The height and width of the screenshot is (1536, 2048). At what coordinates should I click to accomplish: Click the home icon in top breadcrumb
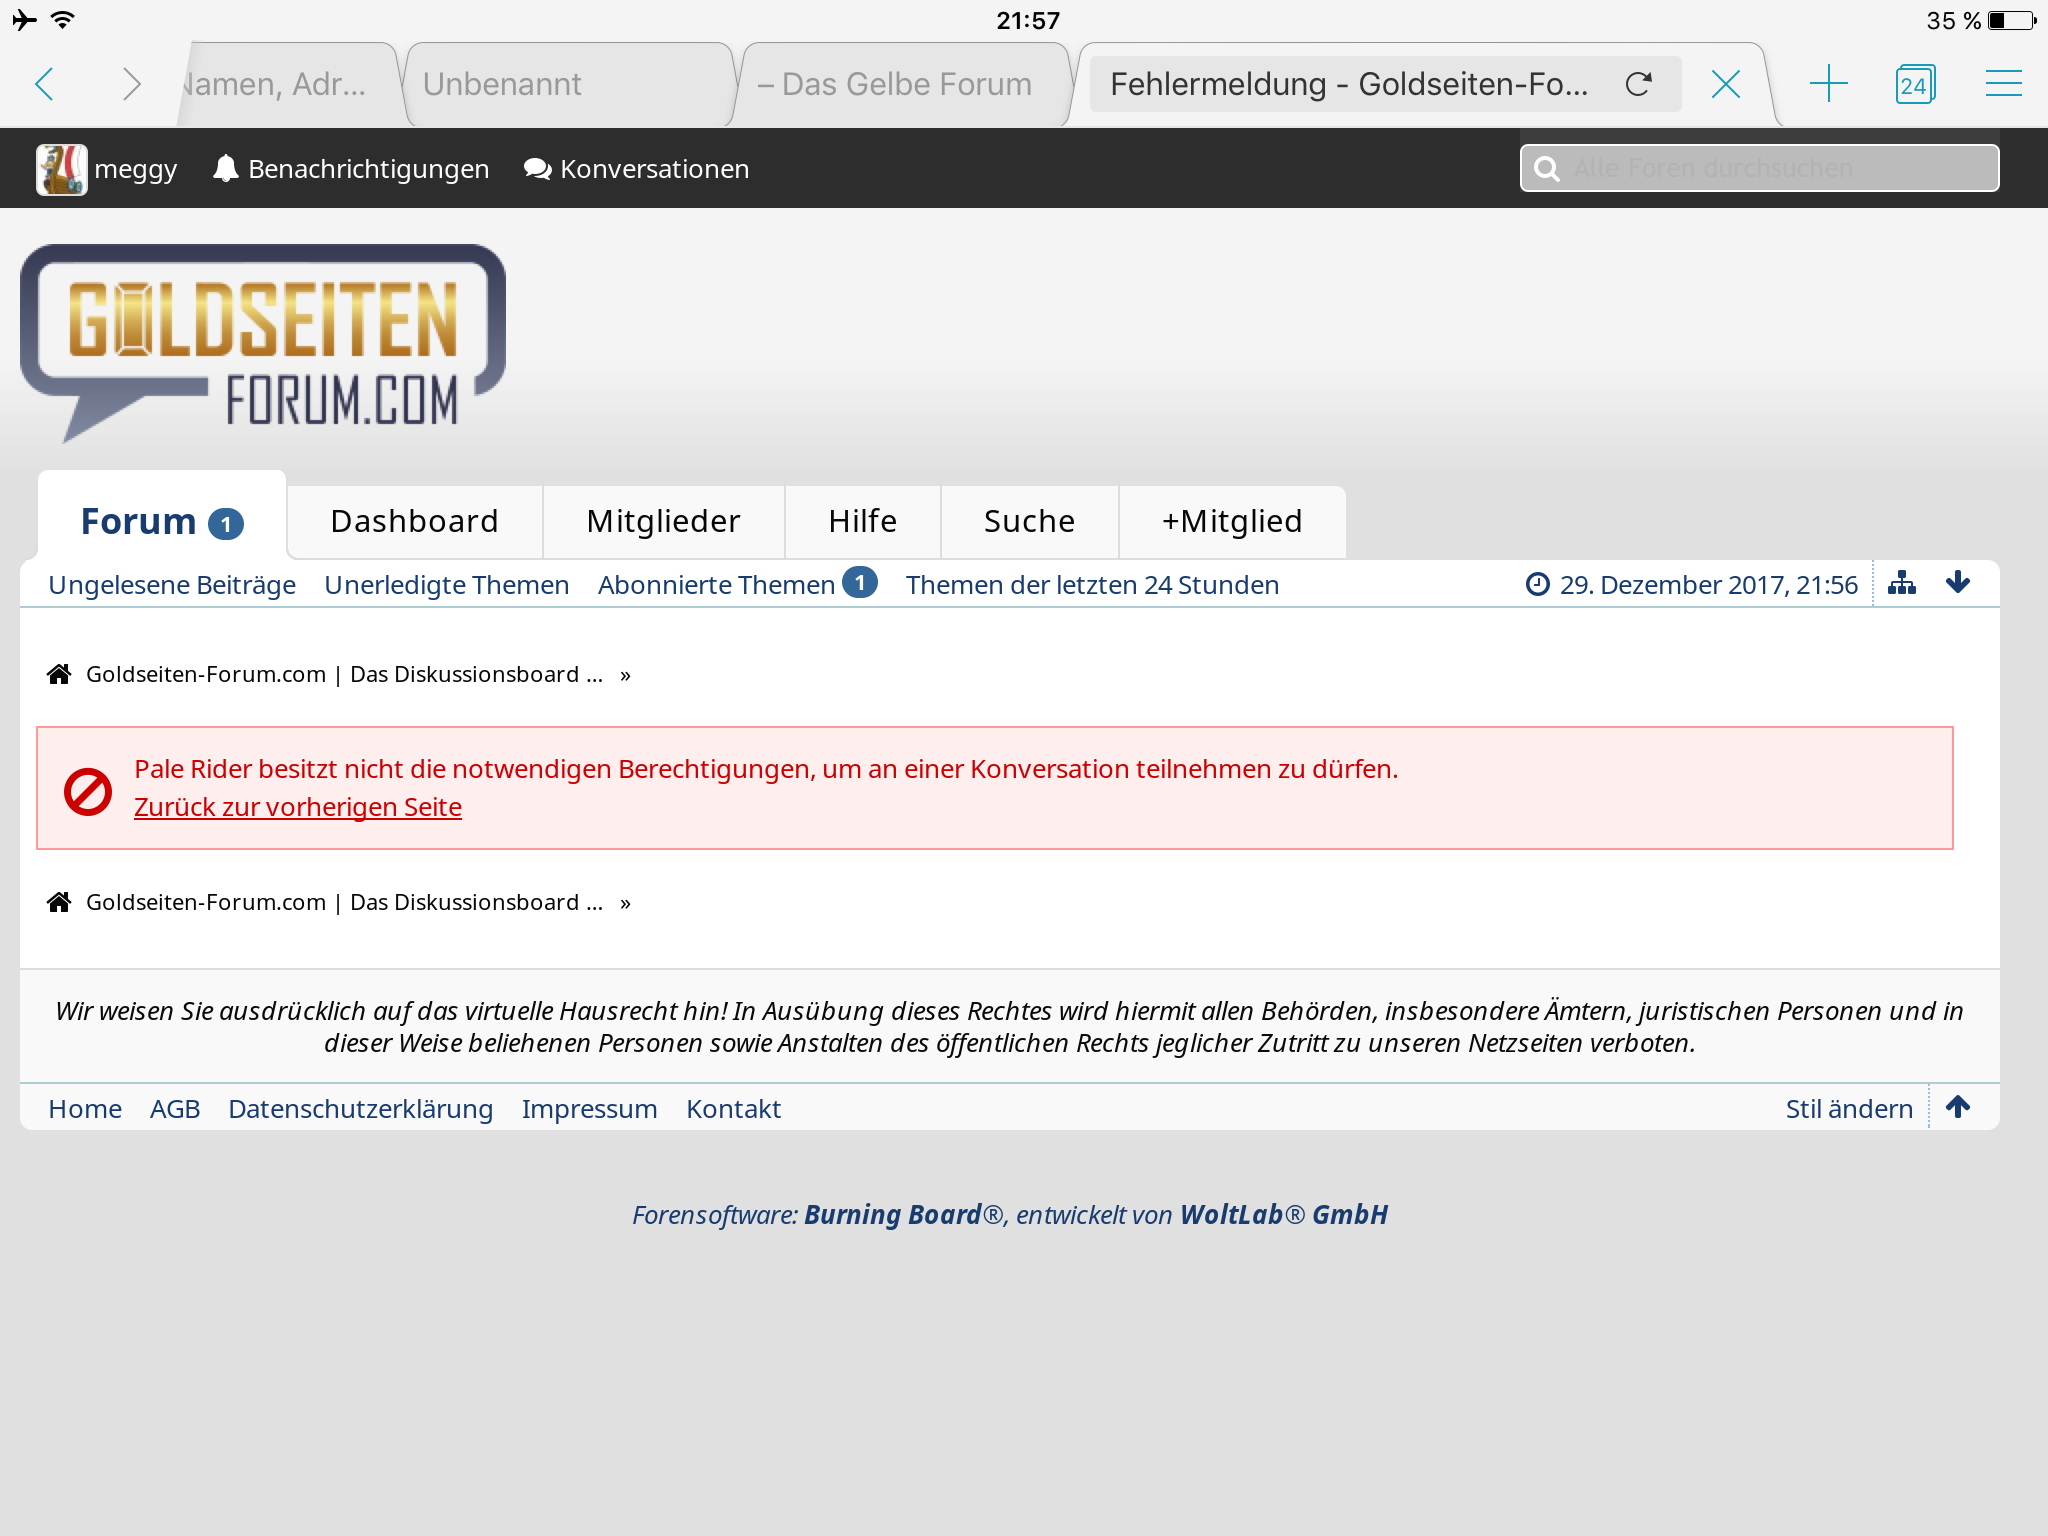[x=59, y=675]
